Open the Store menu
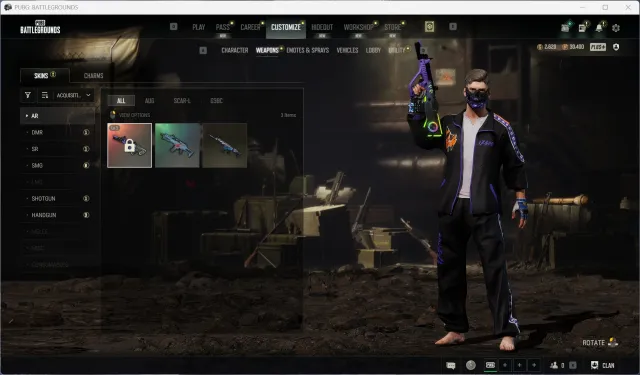The height and width of the screenshot is (375, 640). 393,27
